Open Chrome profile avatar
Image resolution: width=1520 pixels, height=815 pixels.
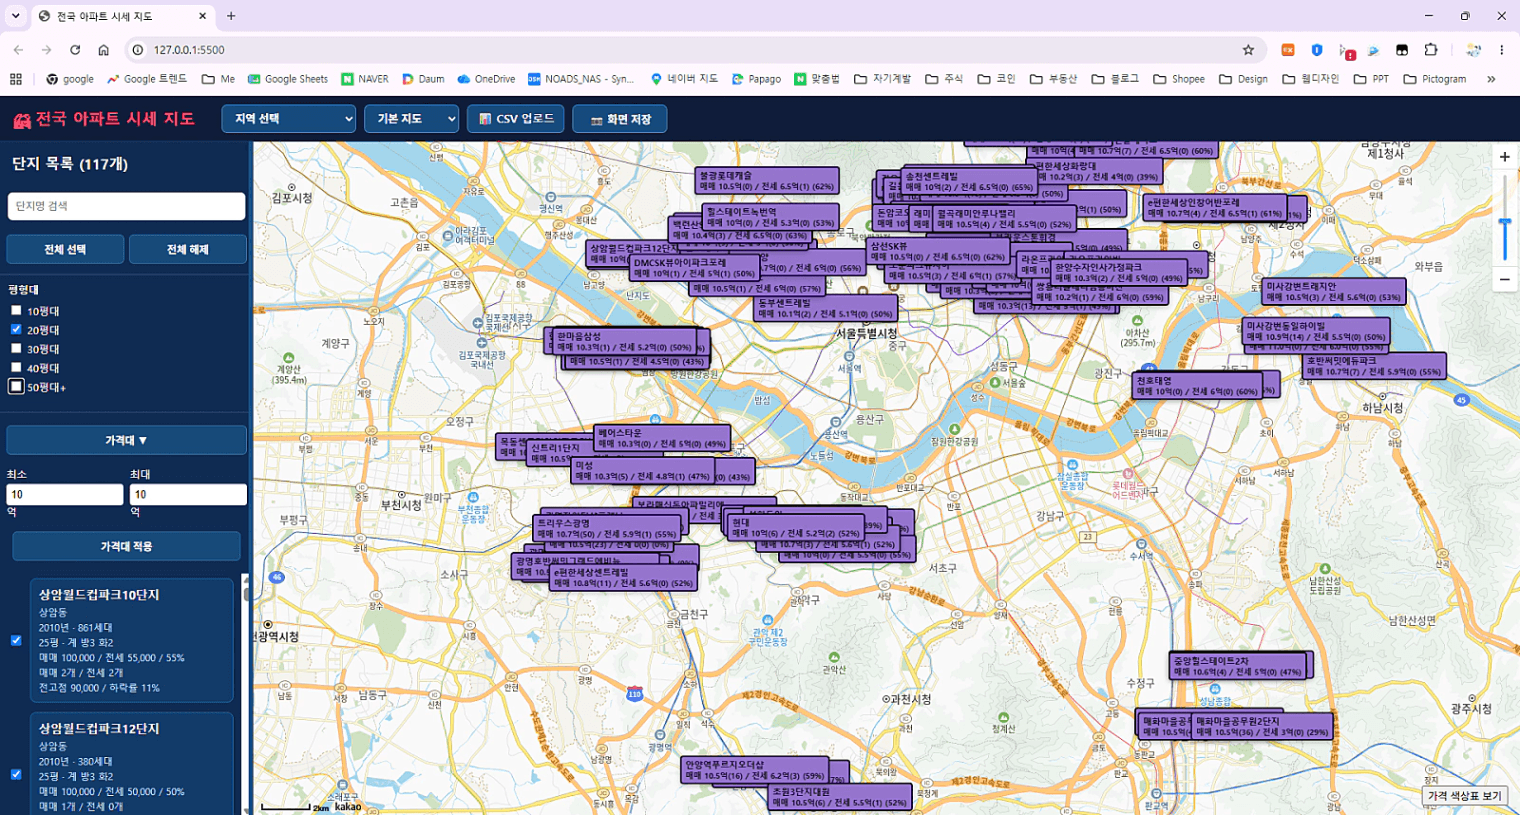(x=1473, y=50)
